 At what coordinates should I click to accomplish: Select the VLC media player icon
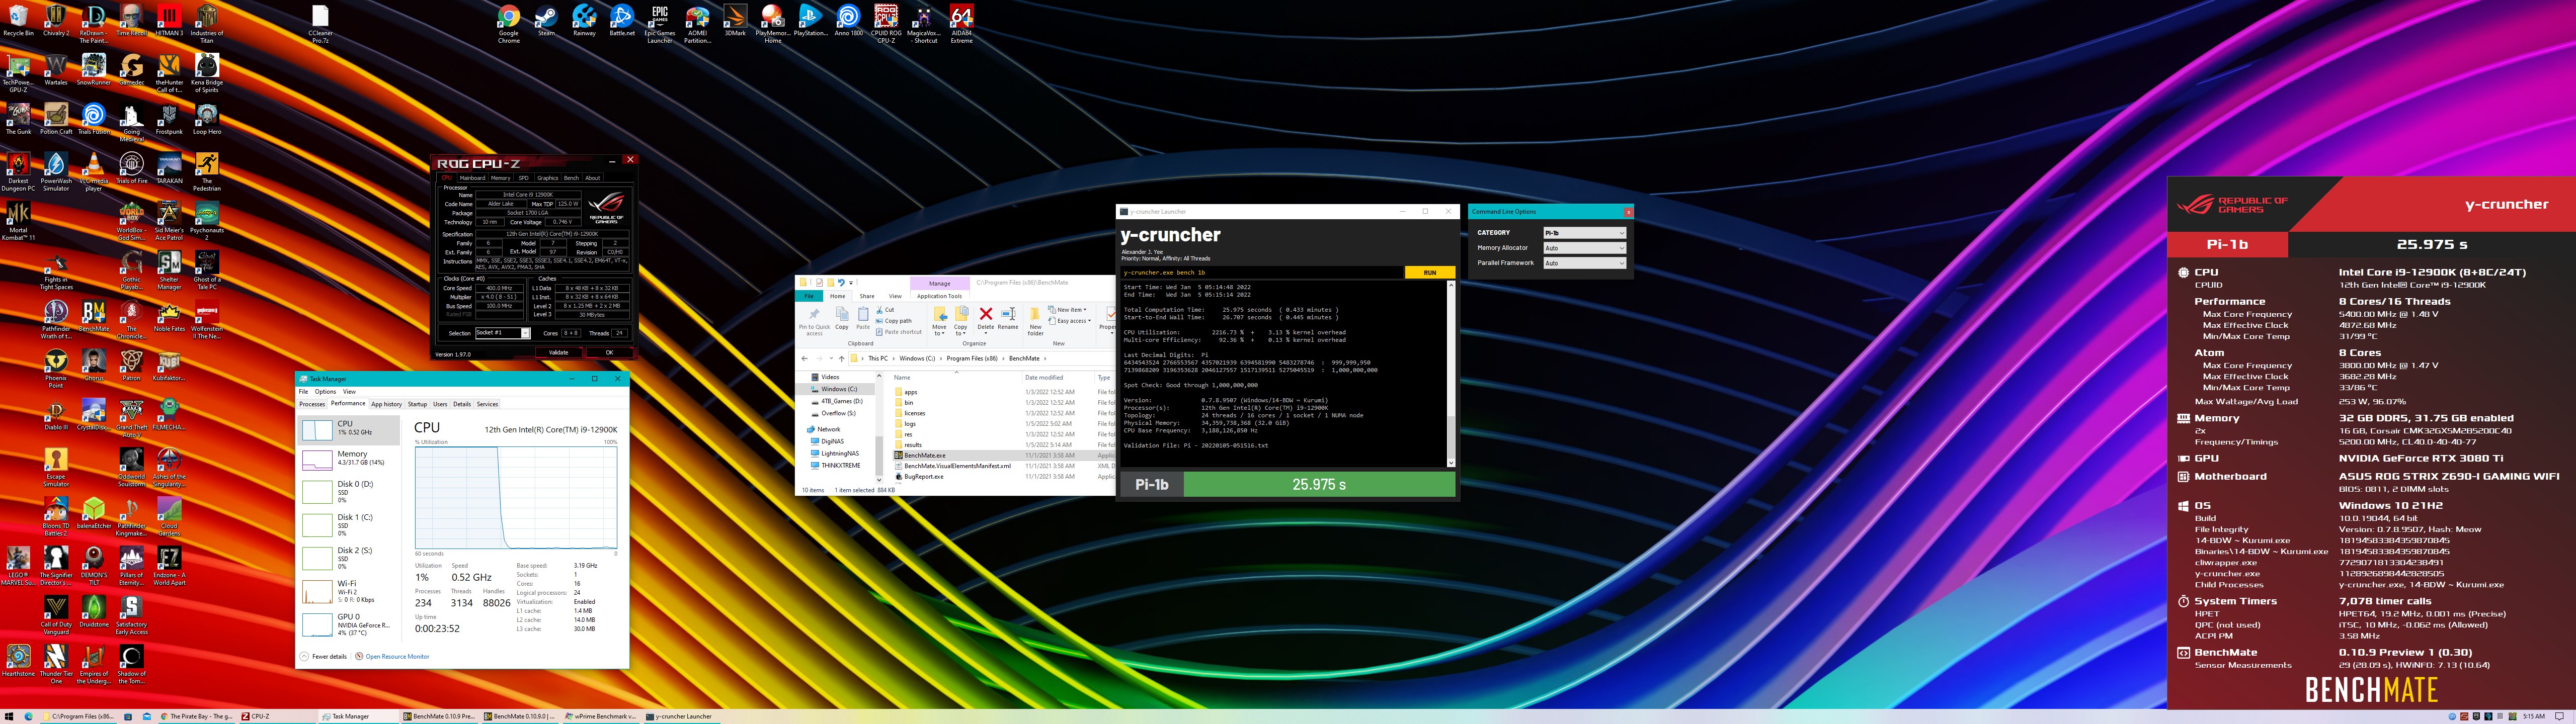click(x=93, y=172)
